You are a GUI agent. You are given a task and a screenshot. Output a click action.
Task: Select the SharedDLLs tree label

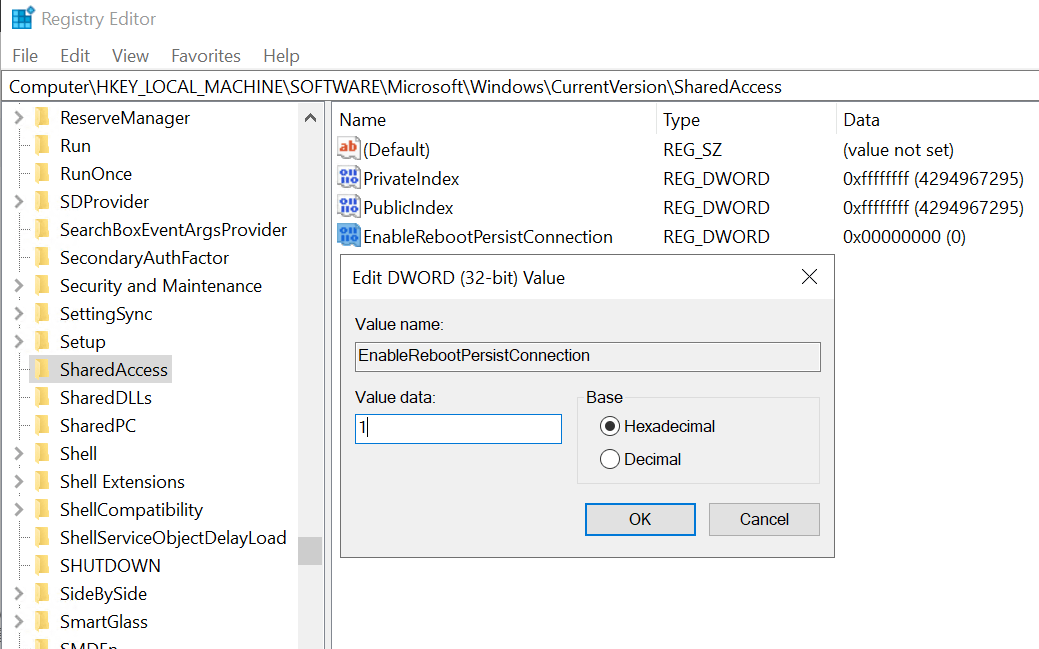tap(106, 398)
